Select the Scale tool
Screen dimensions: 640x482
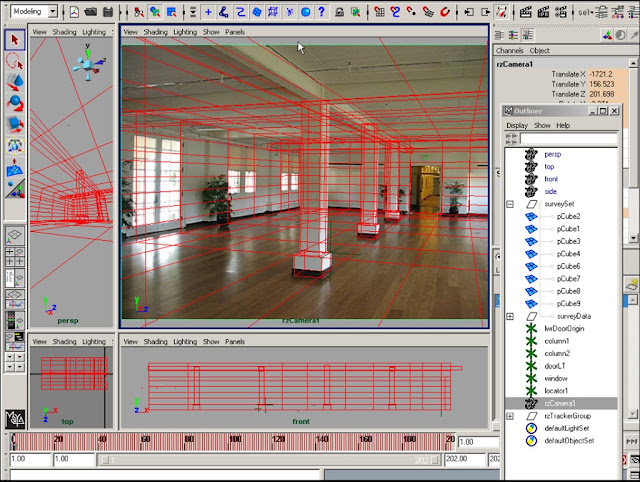coord(15,124)
